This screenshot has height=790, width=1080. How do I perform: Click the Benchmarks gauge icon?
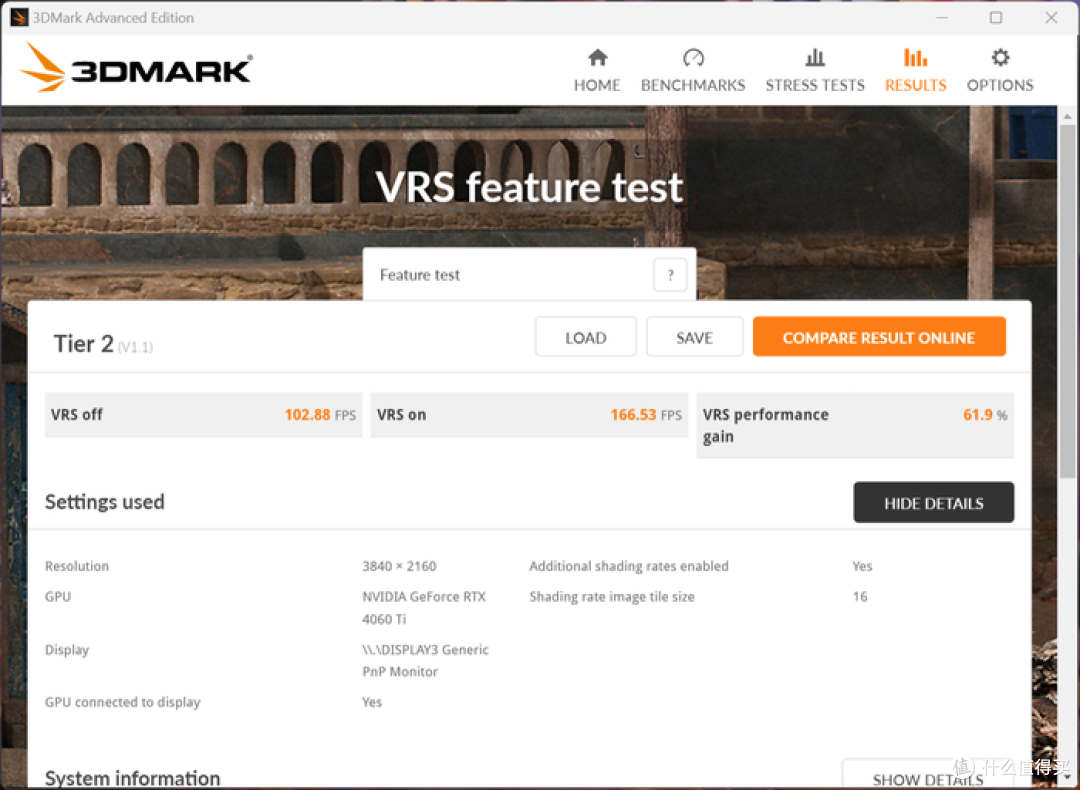(693, 57)
